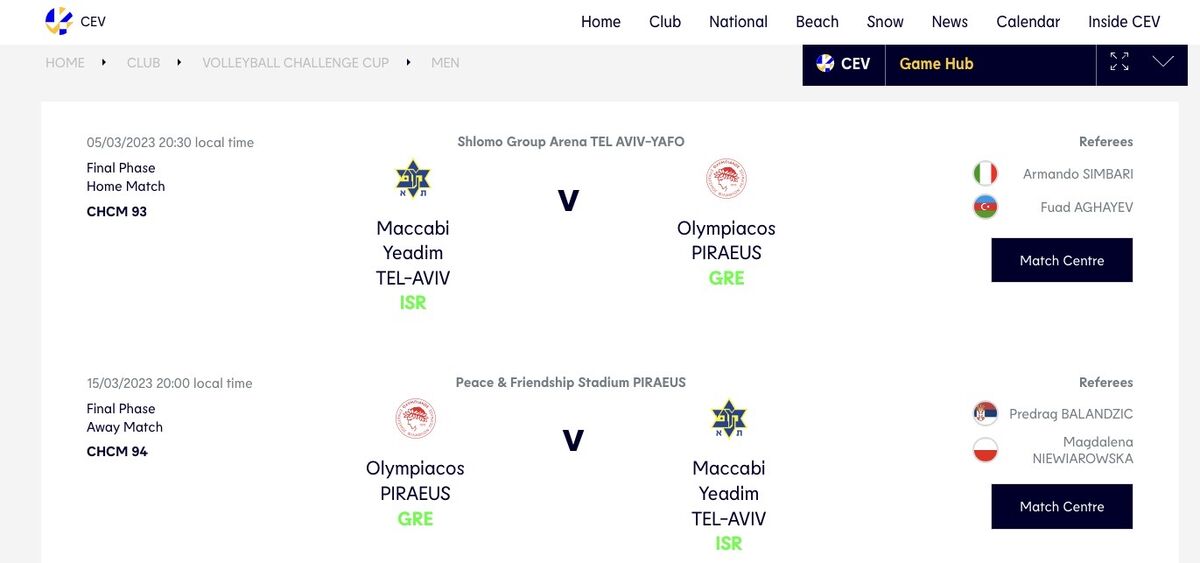
Task: Go to VOLLEYBALL CHALLENGE CUP breadcrumb
Action: [295, 62]
